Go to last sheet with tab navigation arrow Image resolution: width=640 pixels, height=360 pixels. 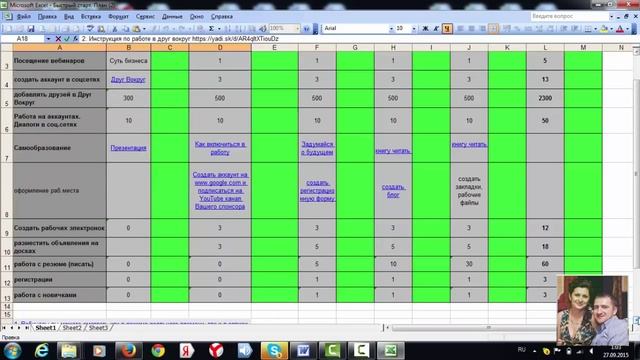[27, 328]
